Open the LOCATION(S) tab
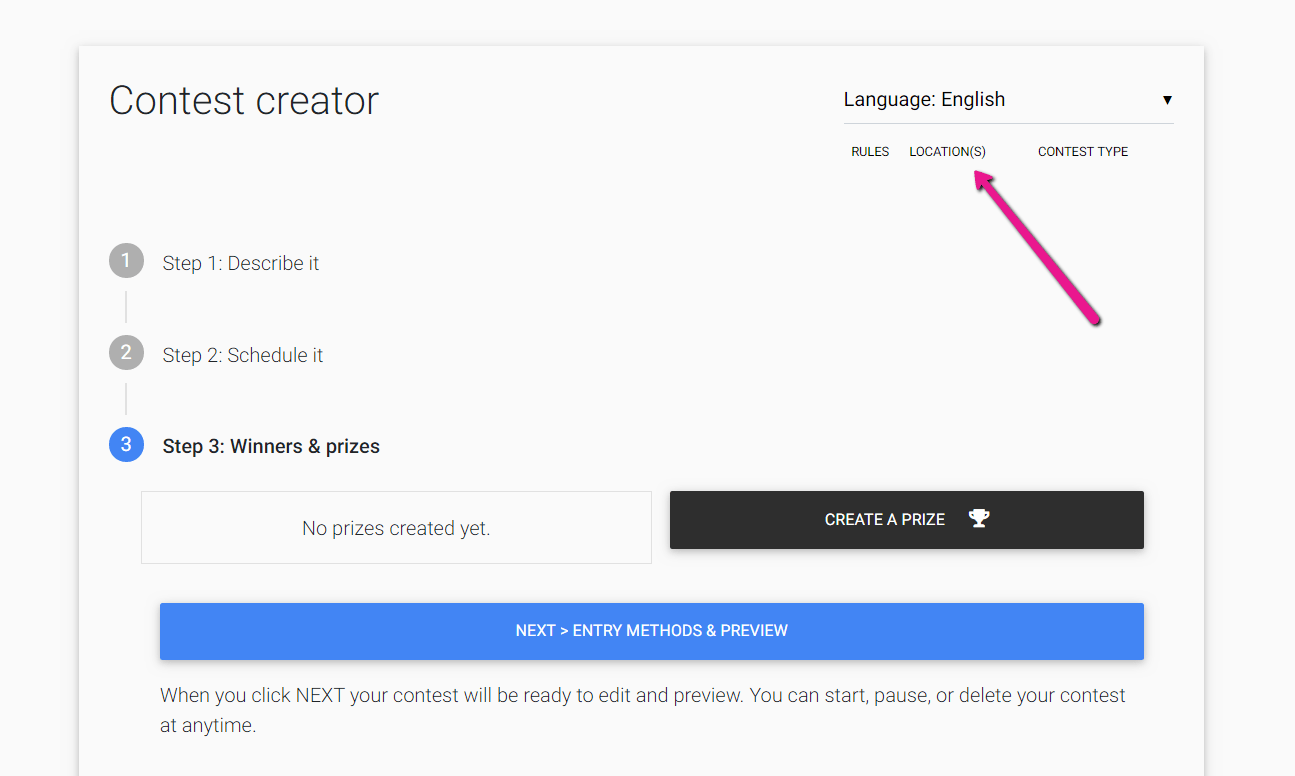1295x776 pixels. (x=947, y=152)
